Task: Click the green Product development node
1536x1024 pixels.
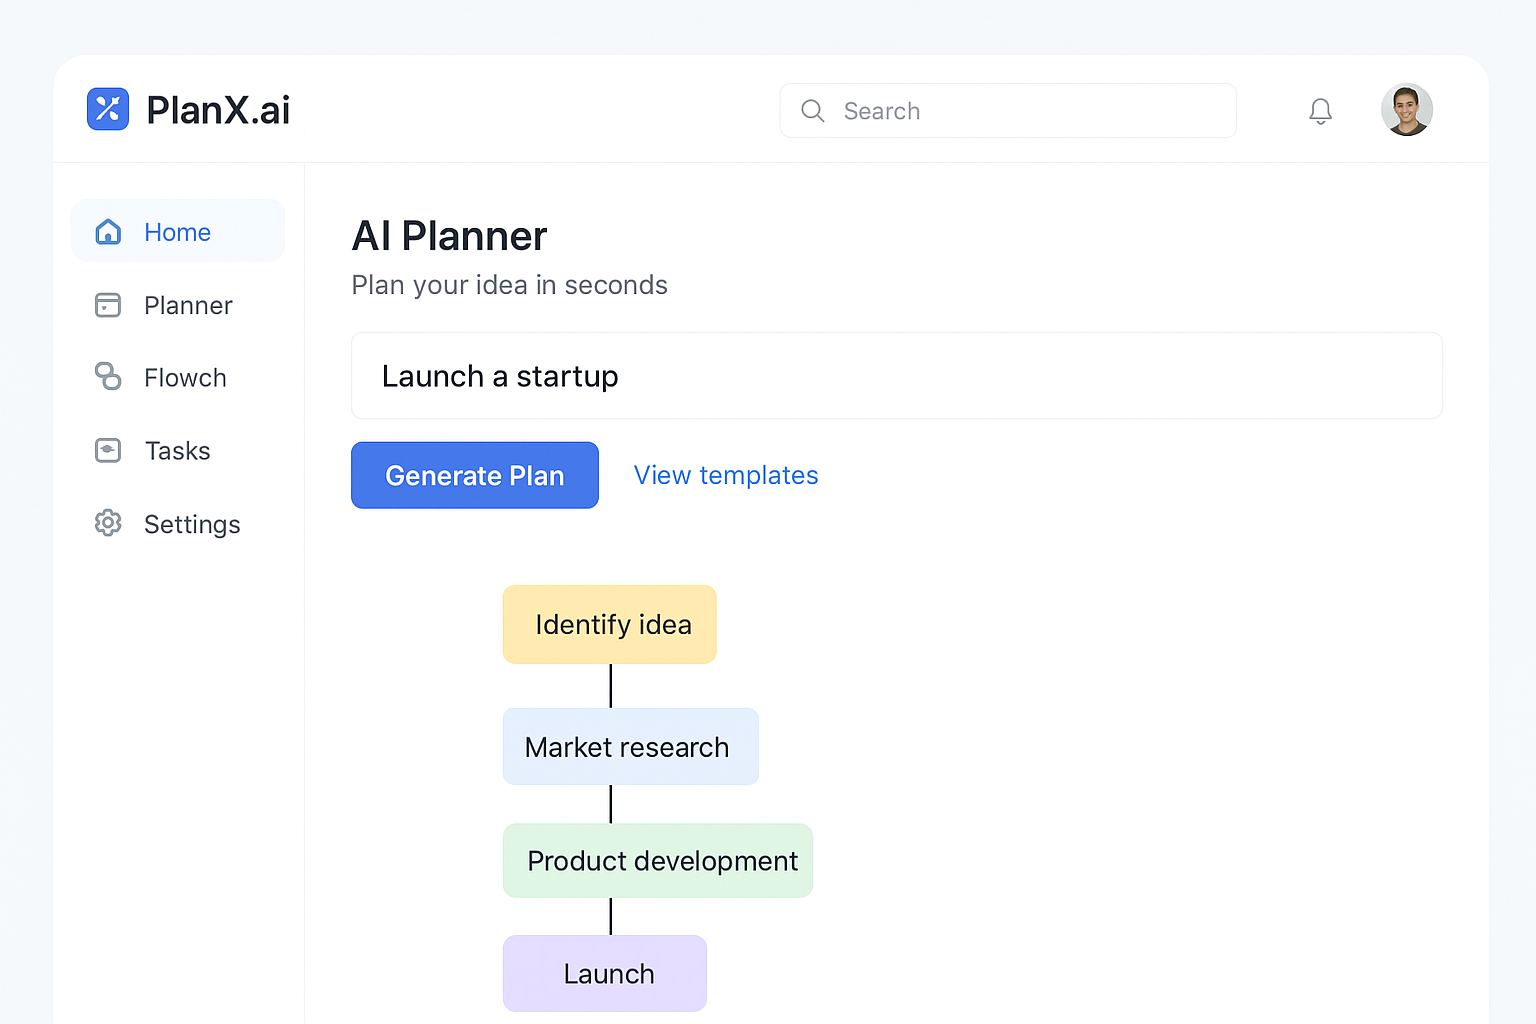Action: pos(658,861)
